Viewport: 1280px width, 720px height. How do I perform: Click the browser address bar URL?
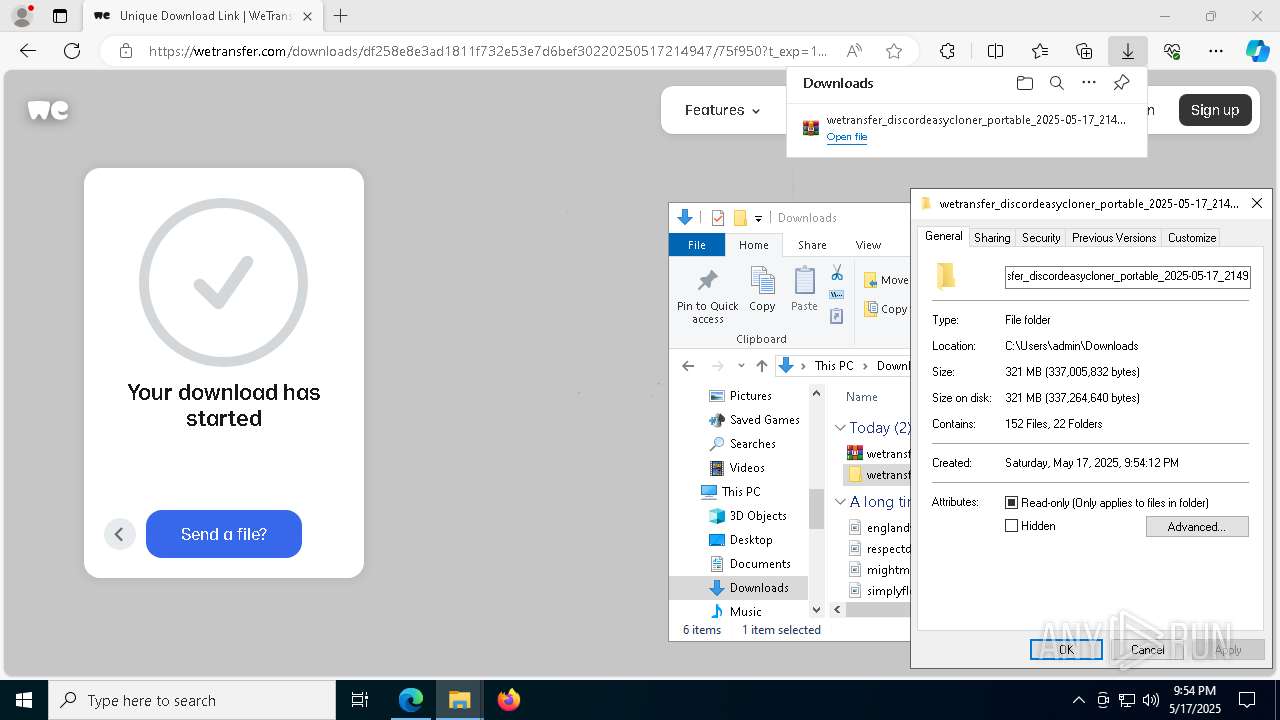pyautogui.click(x=488, y=51)
